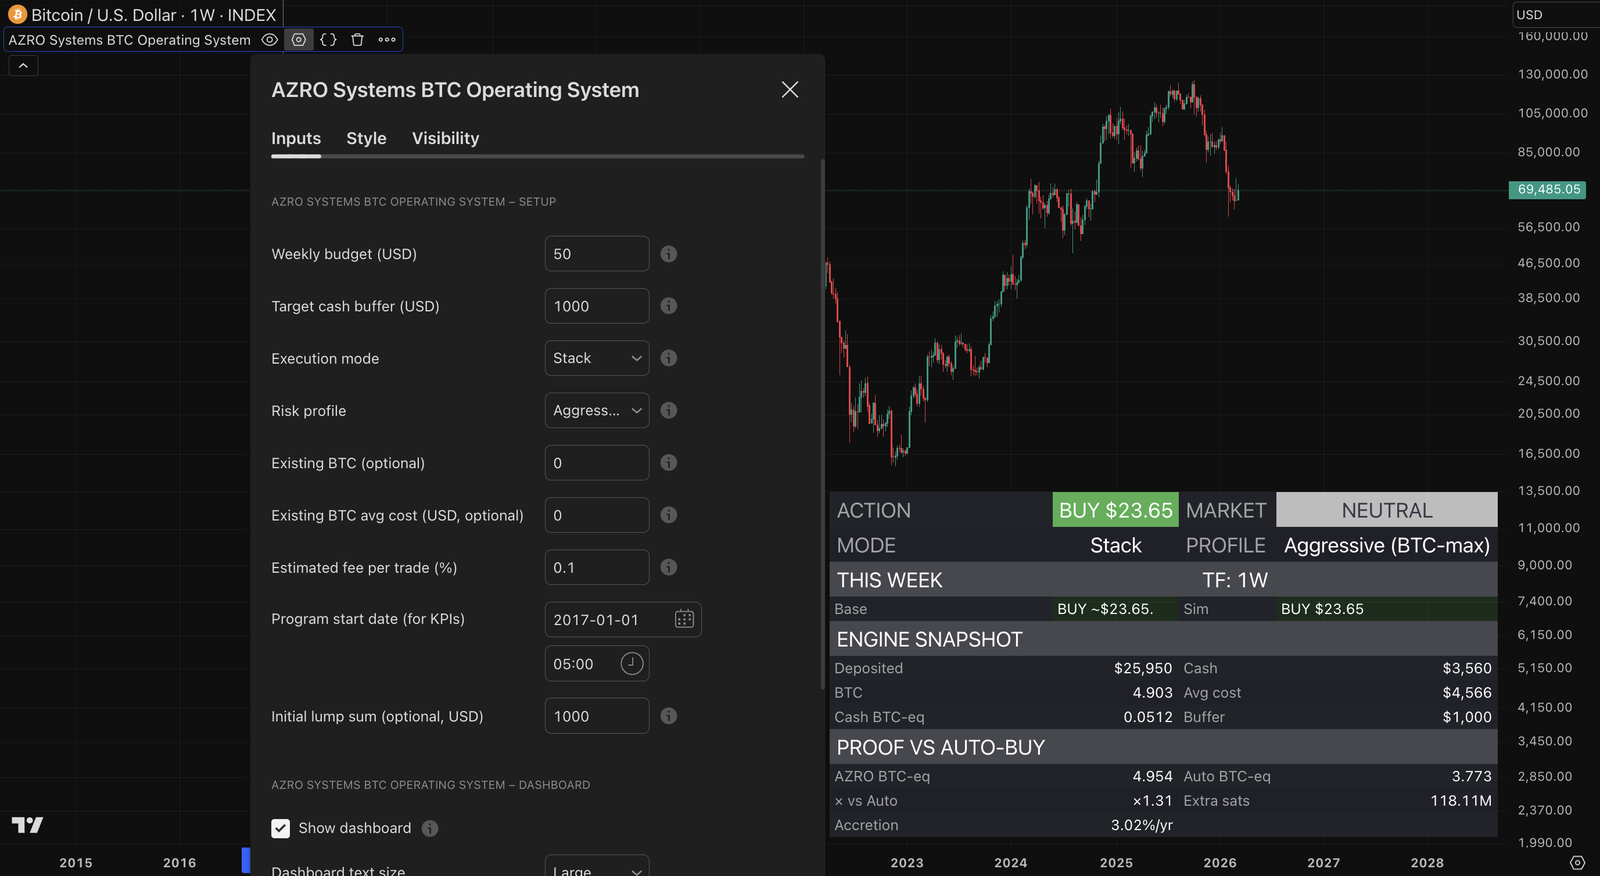The width and height of the screenshot is (1600, 876).
Task: Show info for Weekly budget
Action: coord(669,254)
